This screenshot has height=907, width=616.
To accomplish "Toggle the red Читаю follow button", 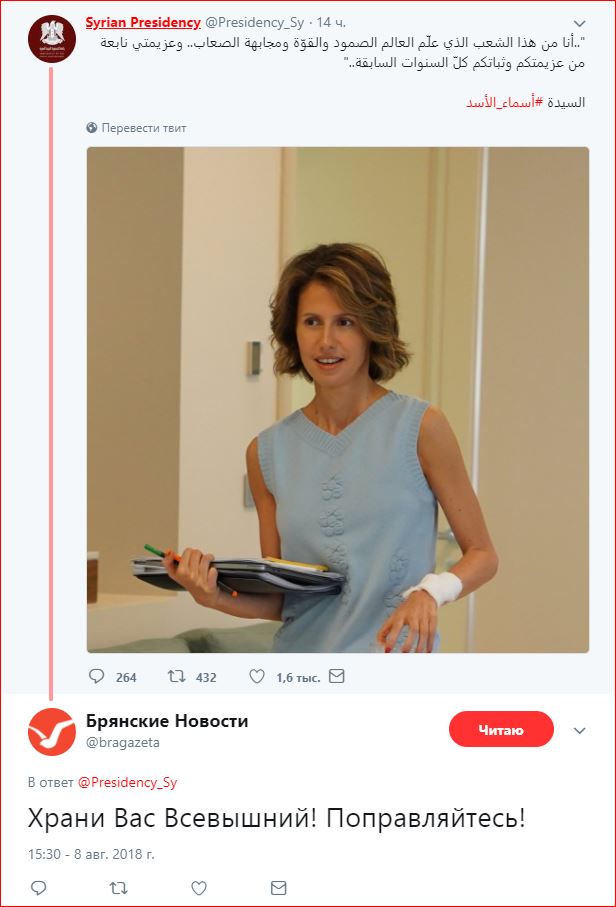I will pyautogui.click(x=501, y=729).
